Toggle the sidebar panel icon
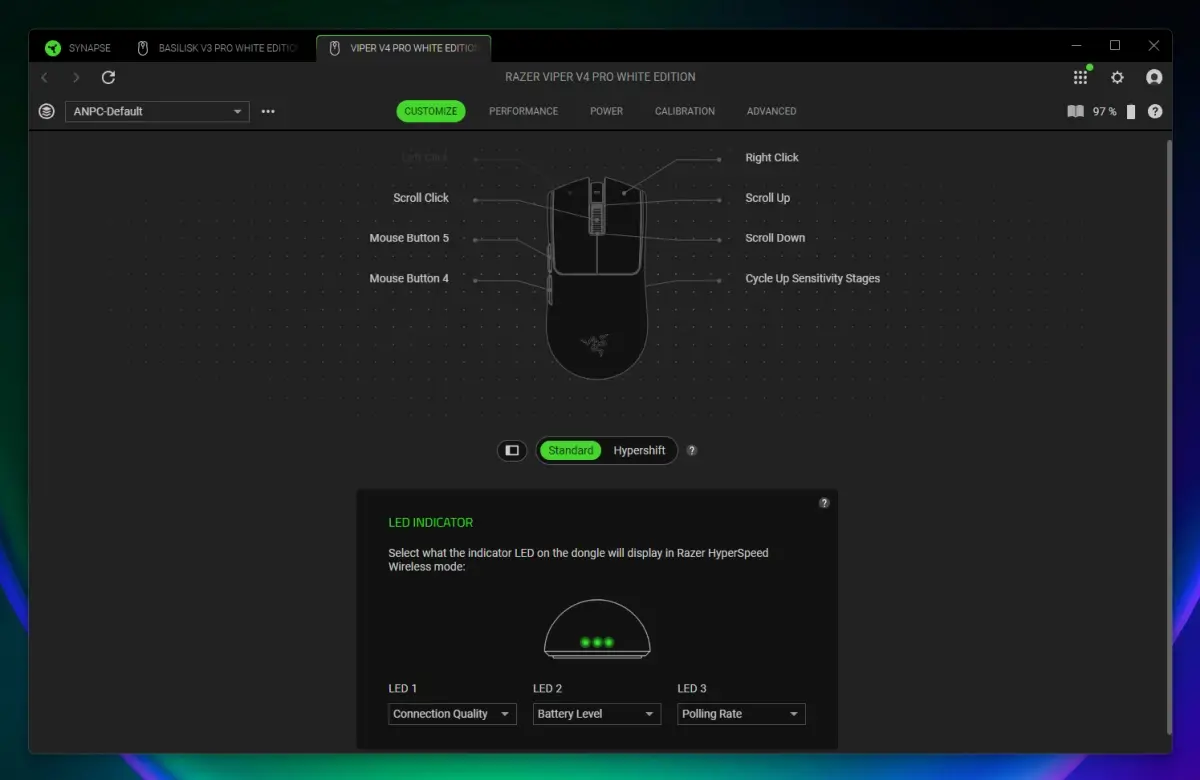Screen dimensions: 1200x780 pos(512,450)
